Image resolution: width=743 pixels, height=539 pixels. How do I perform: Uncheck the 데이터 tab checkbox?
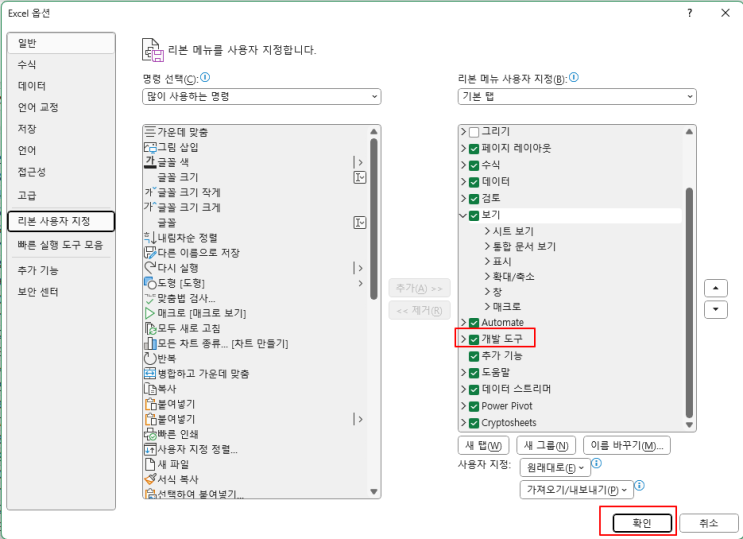point(474,182)
